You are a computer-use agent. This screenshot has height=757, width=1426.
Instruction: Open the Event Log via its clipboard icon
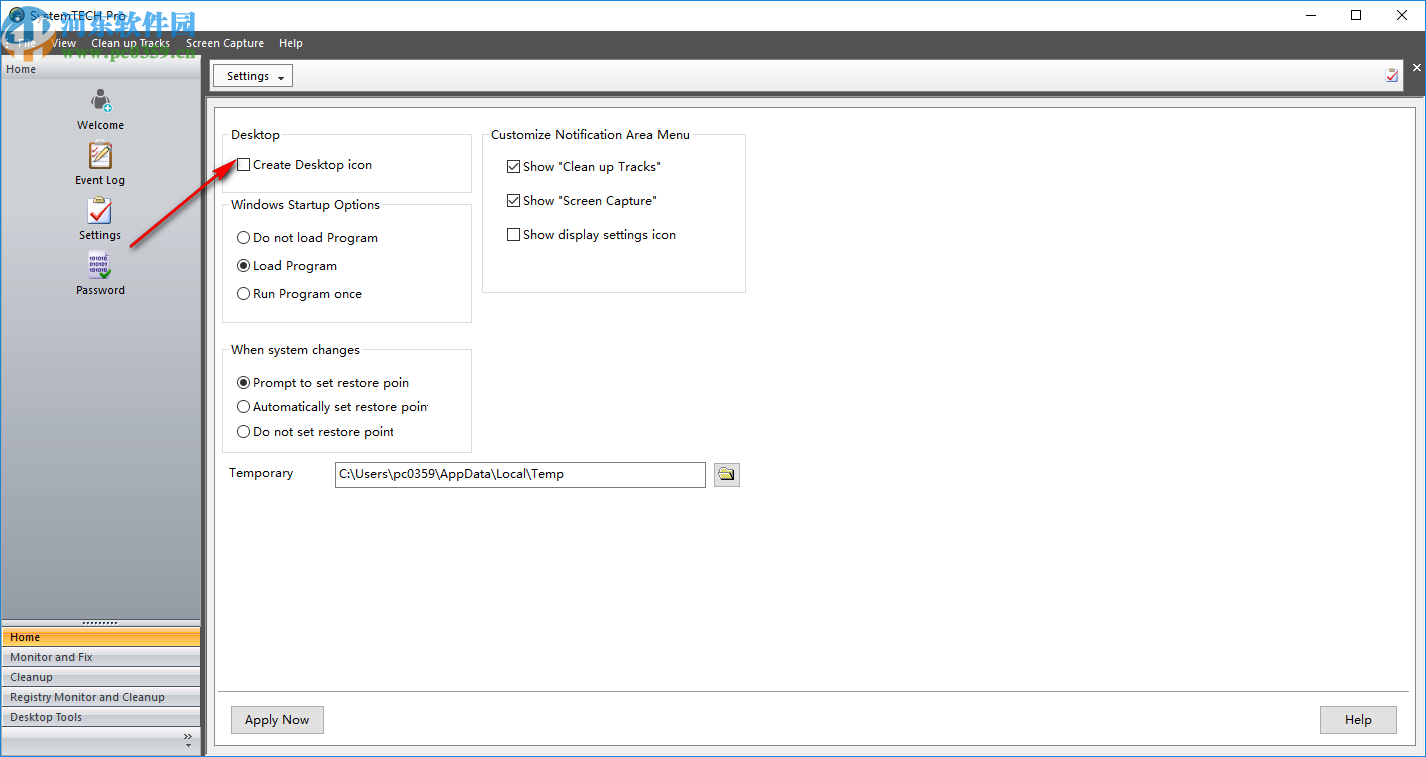(x=100, y=157)
